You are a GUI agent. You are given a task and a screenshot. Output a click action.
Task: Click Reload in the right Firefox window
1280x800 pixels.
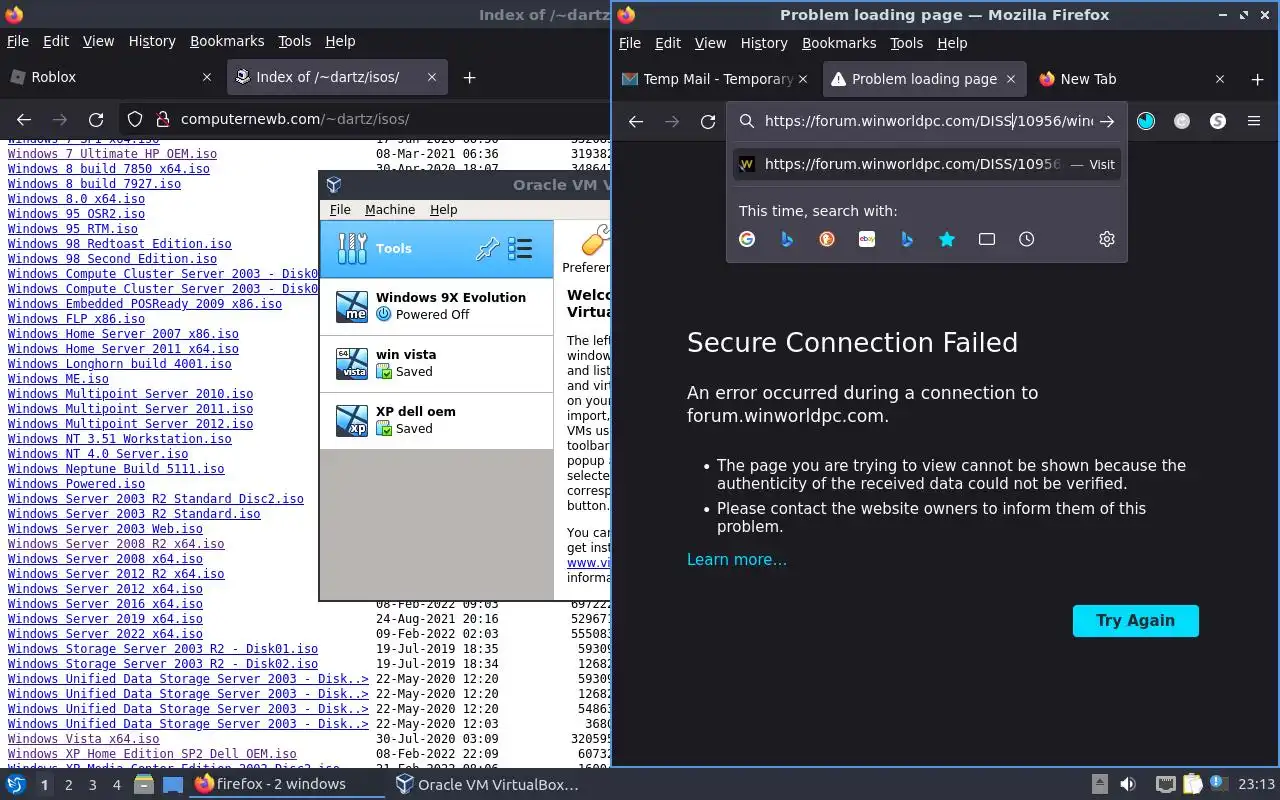708,121
